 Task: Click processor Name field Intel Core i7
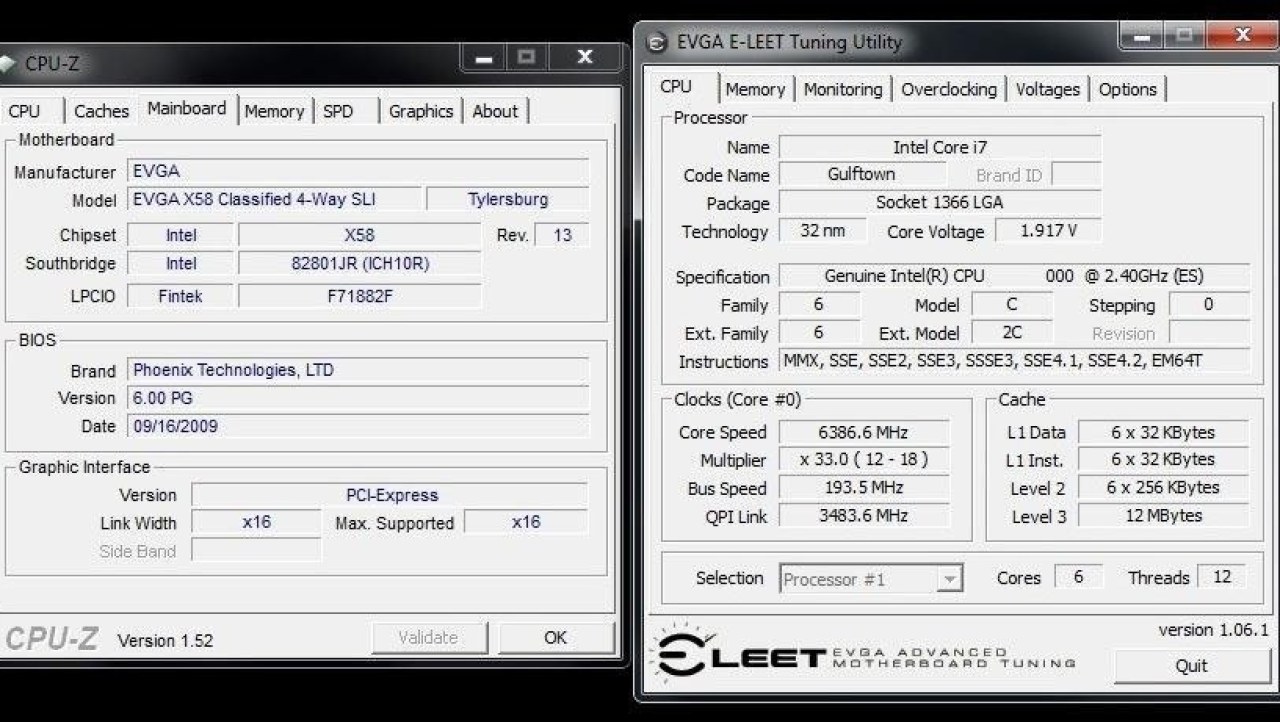(x=940, y=147)
